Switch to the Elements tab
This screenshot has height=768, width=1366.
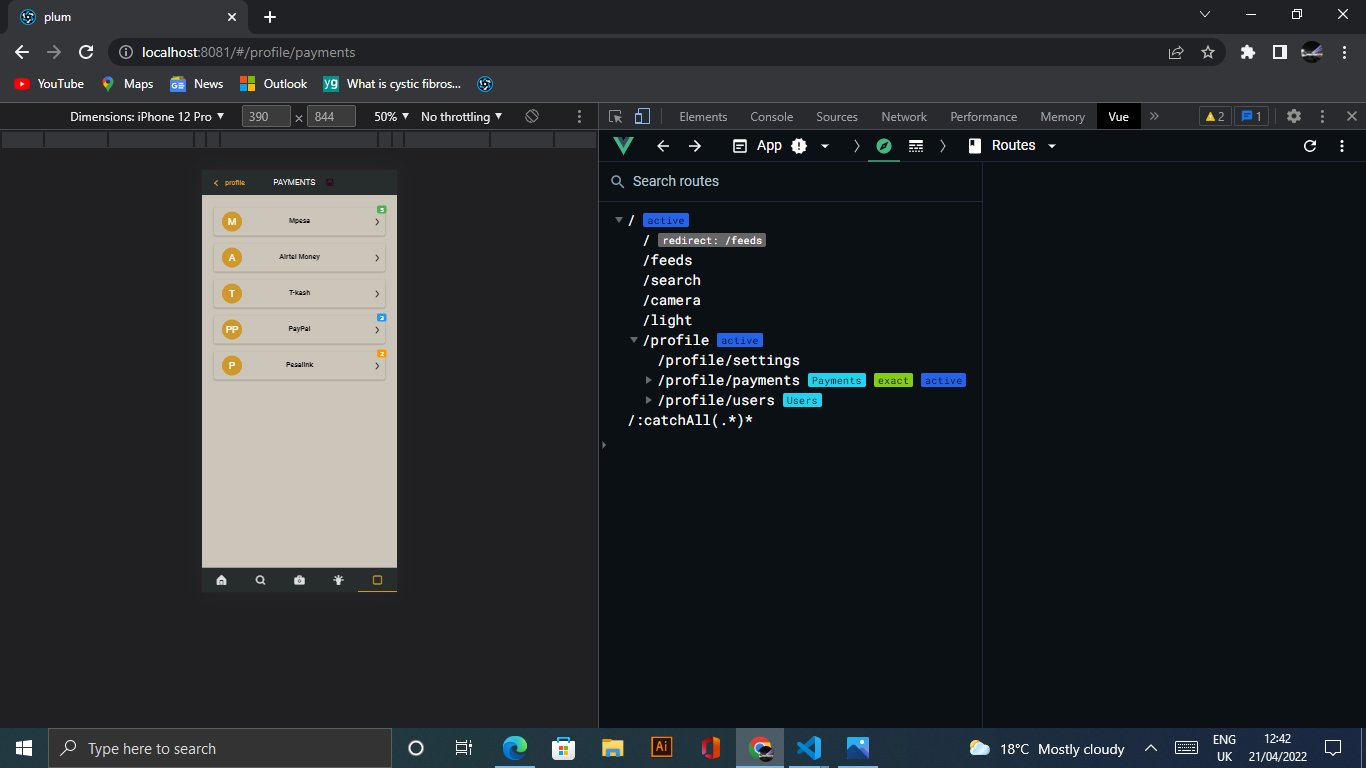703,117
